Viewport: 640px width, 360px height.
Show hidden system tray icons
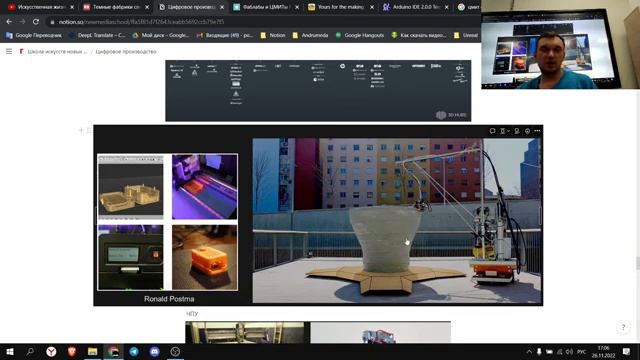[529, 351]
